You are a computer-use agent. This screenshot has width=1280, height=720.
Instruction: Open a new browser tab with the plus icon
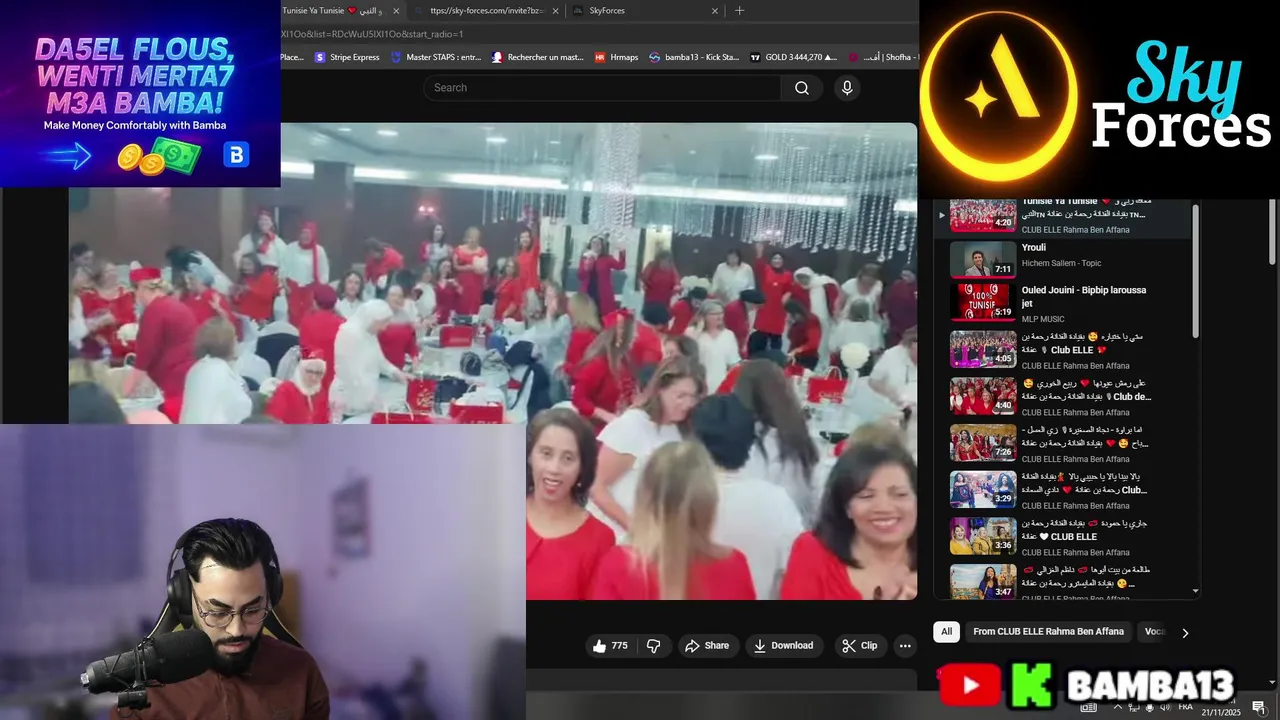pyautogui.click(x=740, y=11)
